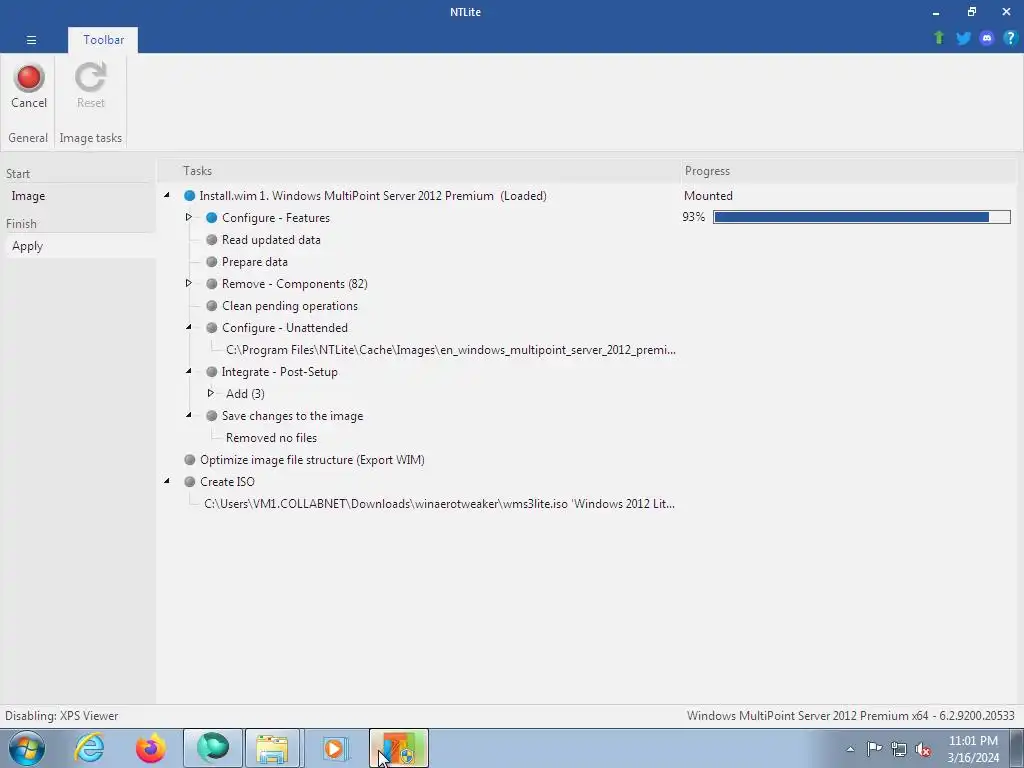Viewport: 1024px width, 768px height.
Task: Open the hamburger menu
Action: click(x=31, y=40)
